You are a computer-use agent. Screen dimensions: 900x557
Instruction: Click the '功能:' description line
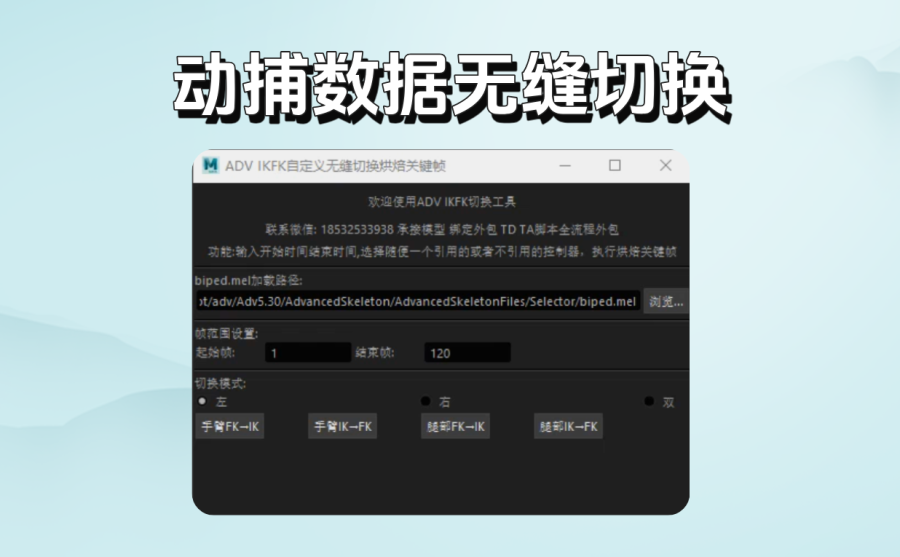coord(442,252)
